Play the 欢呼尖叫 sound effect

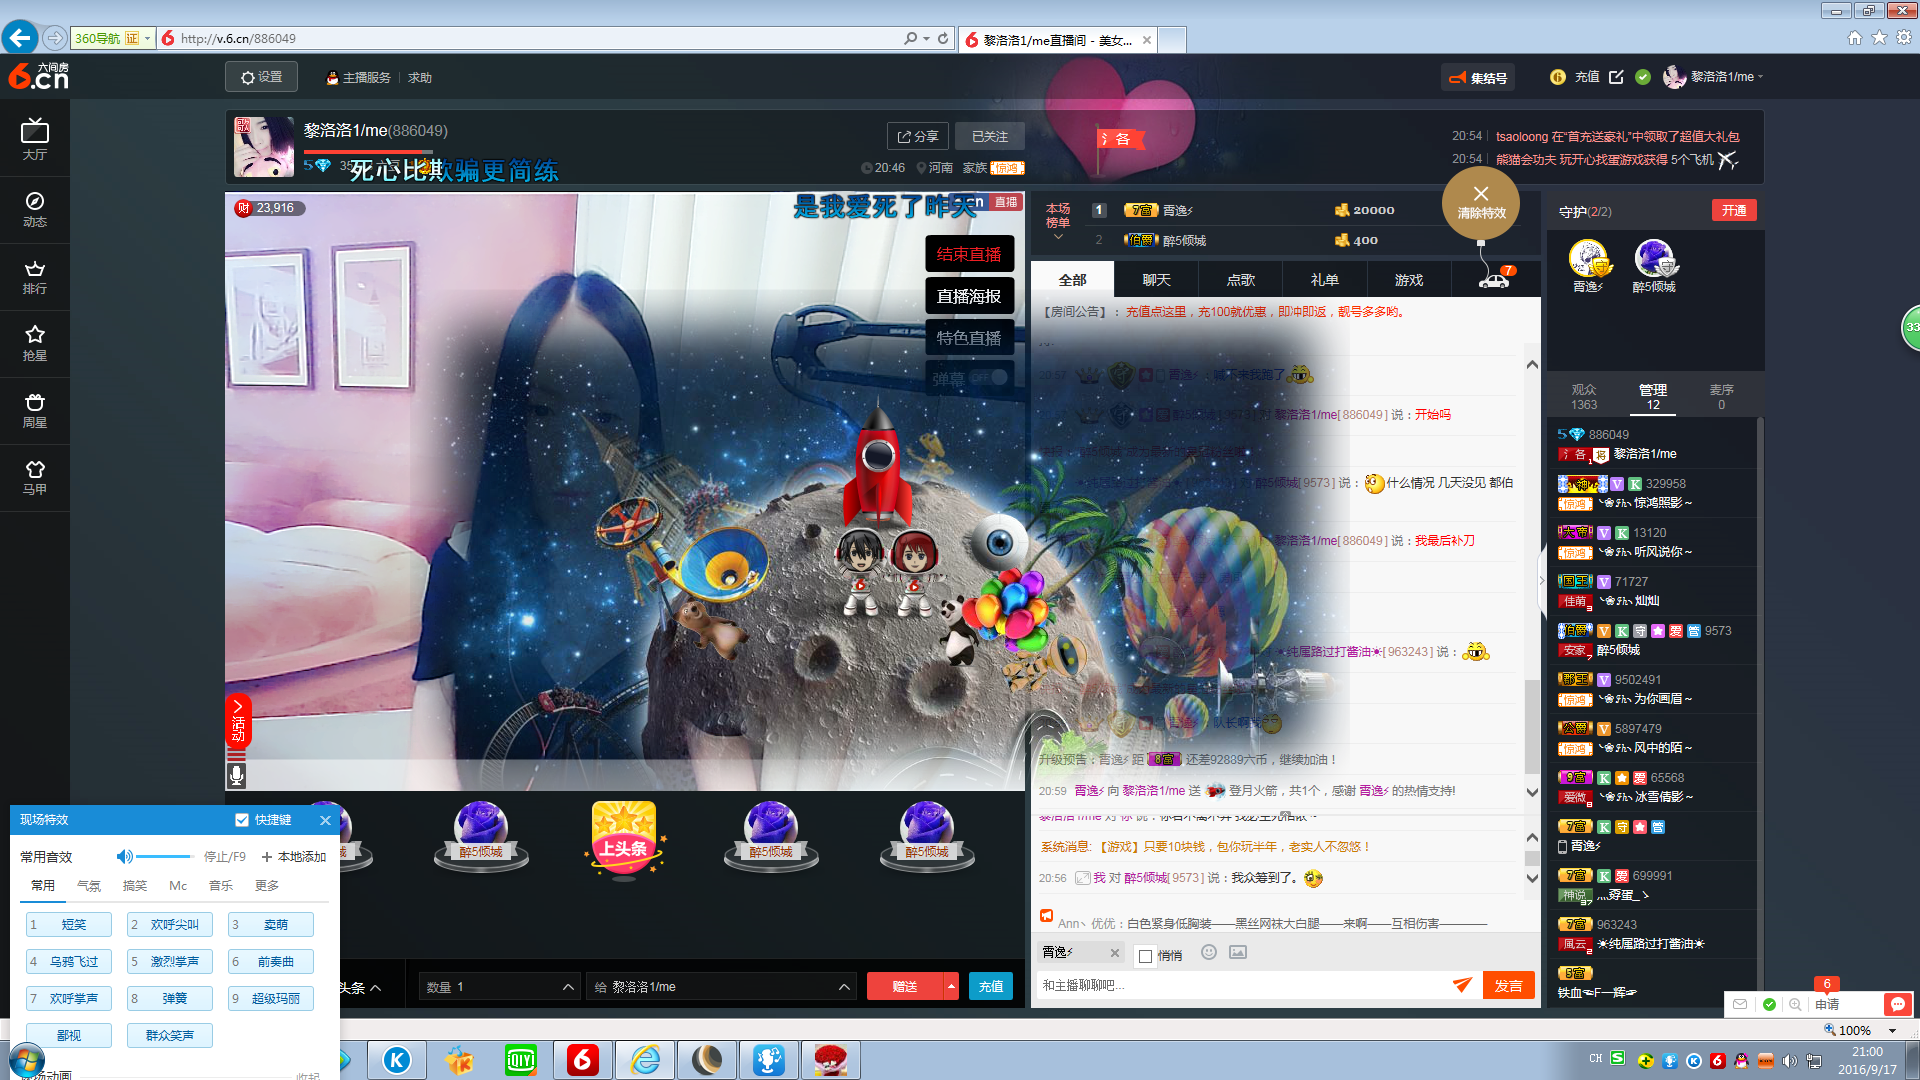click(x=170, y=925)
